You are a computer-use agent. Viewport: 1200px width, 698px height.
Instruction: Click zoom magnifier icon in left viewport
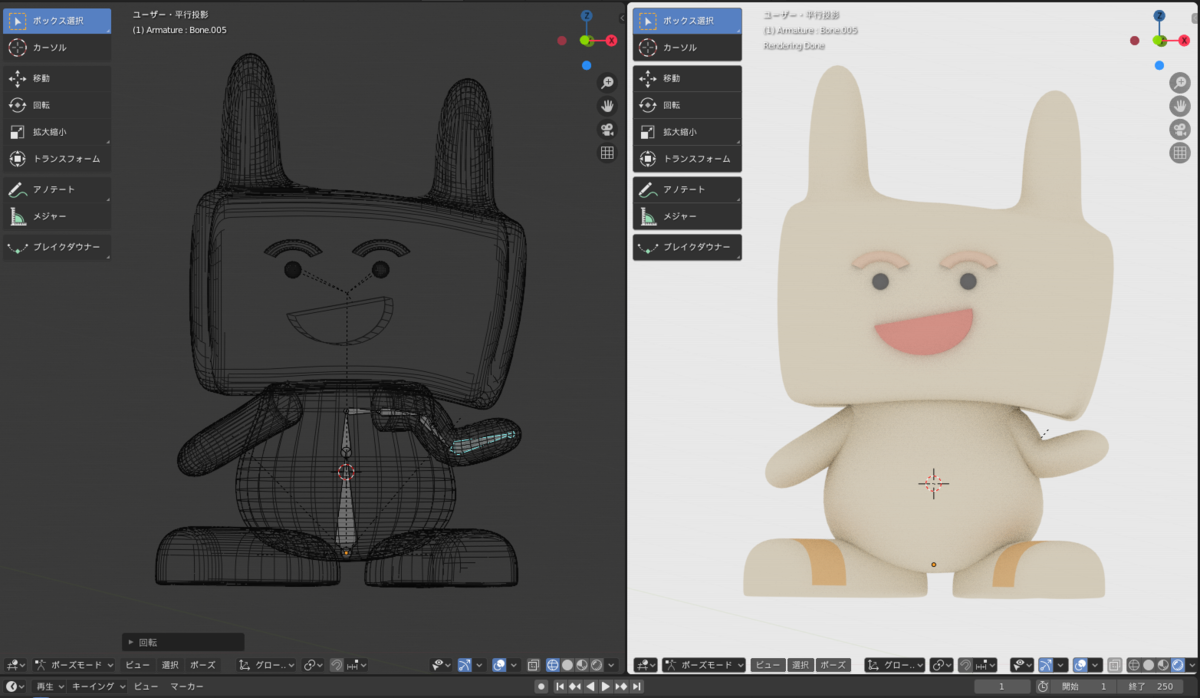[607, 82]
